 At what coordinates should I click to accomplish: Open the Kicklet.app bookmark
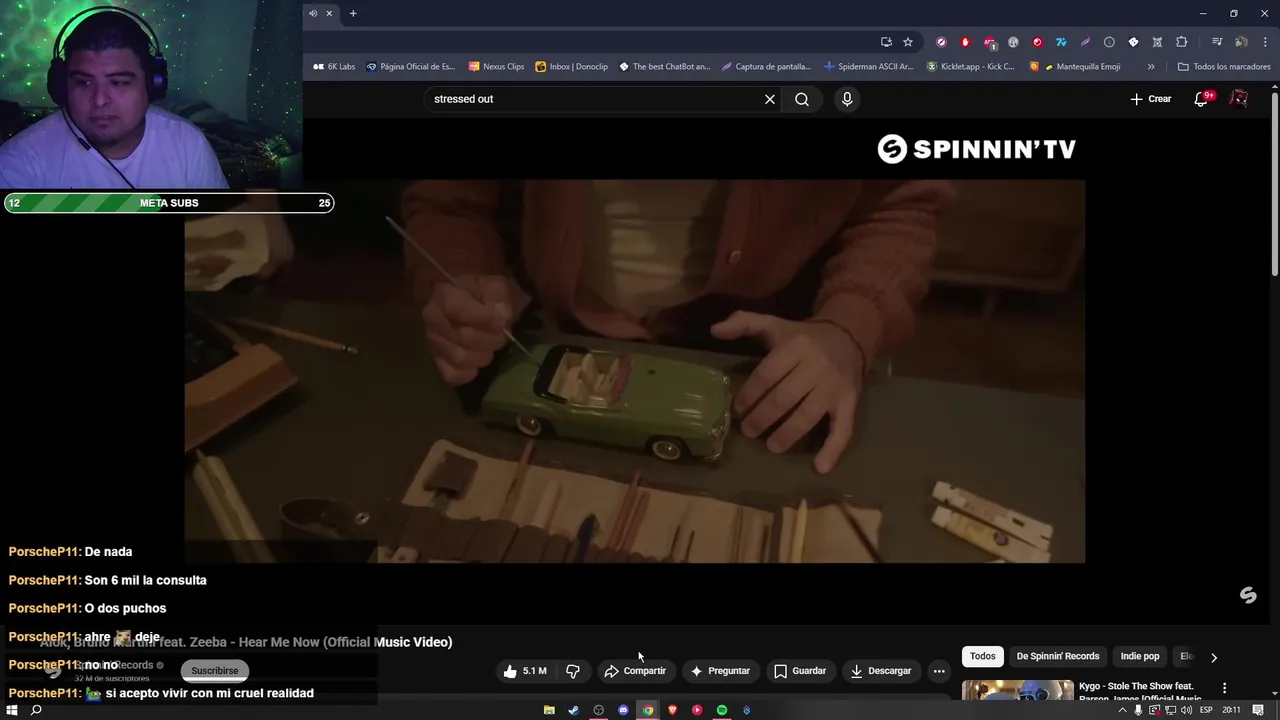970,66
